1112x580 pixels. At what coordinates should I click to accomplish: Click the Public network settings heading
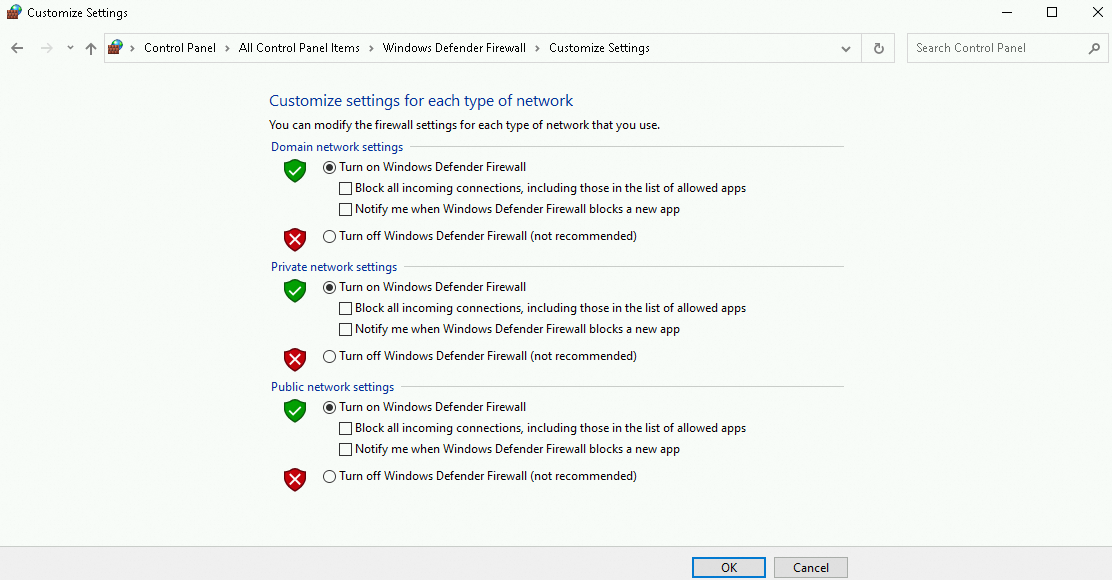pyautogui.click(x=333, y=386)
